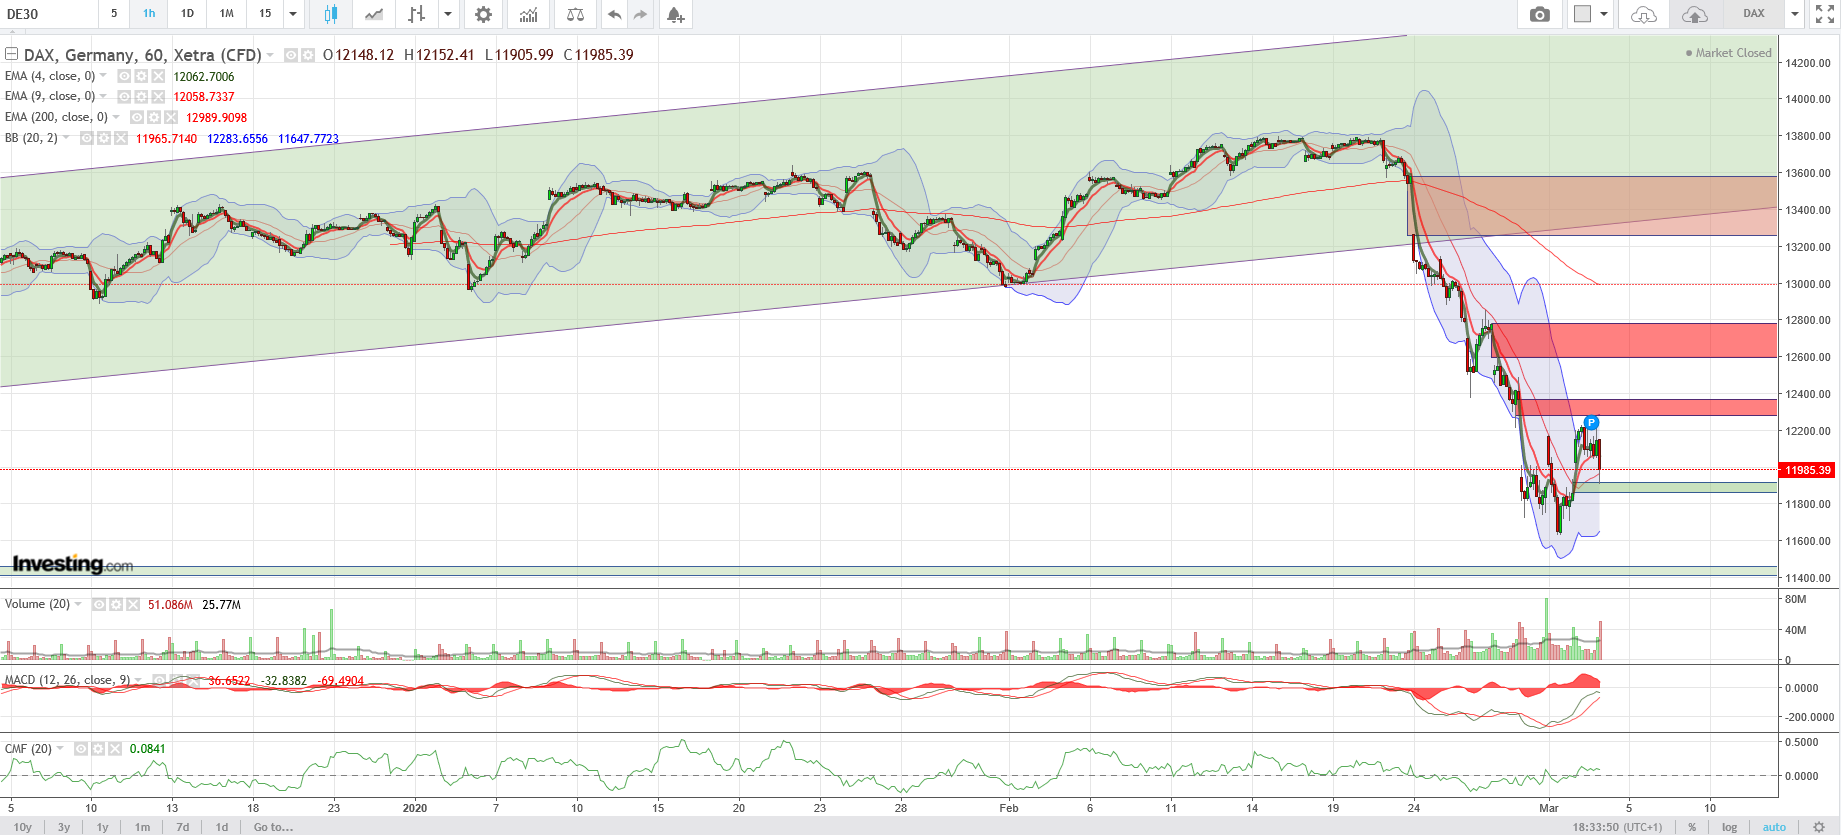Select the 1D interval
The width and height of the screenshot is (1841, 835).
click(187, 14)
